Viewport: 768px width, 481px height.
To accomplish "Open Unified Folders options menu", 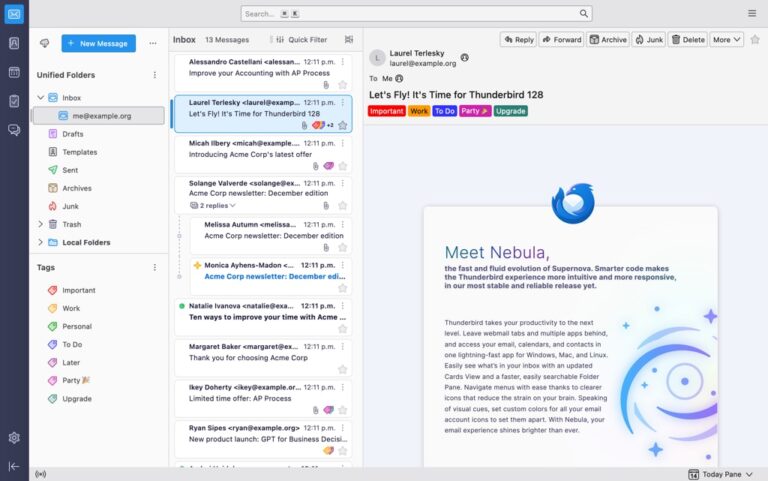I will coord(155,75).
